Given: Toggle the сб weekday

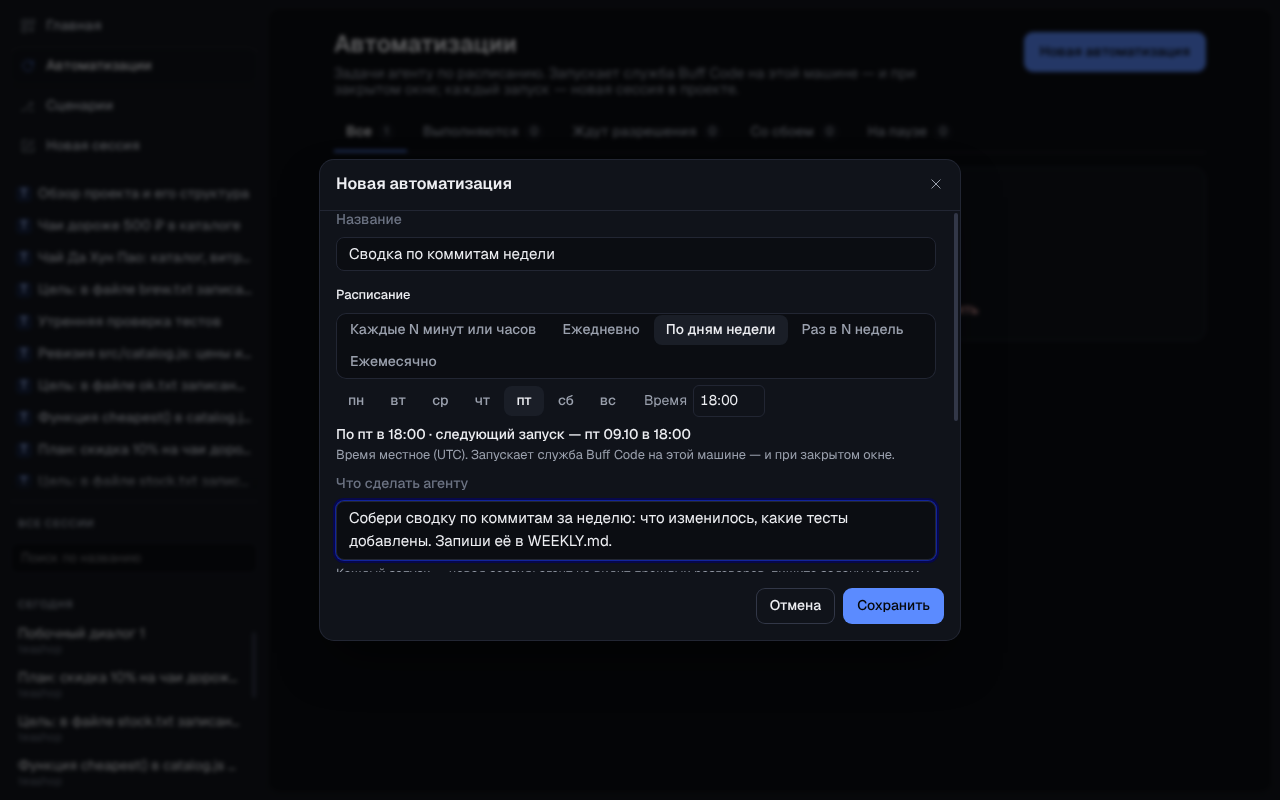Looking at the screenshot, I should (566, 401).
